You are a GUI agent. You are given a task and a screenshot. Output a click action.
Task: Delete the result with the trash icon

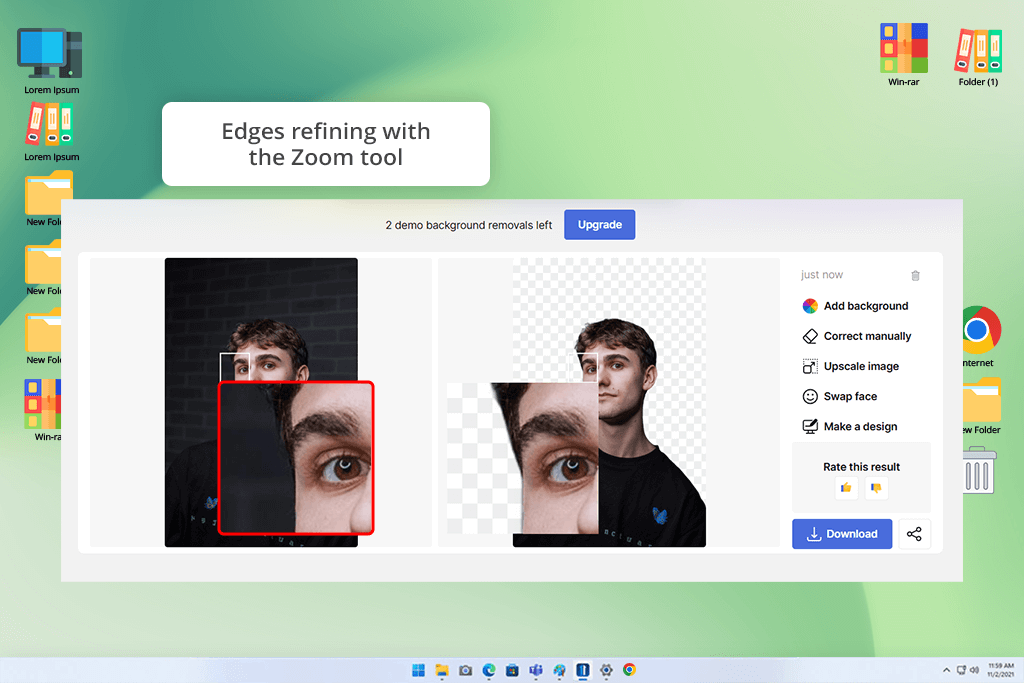916,276
